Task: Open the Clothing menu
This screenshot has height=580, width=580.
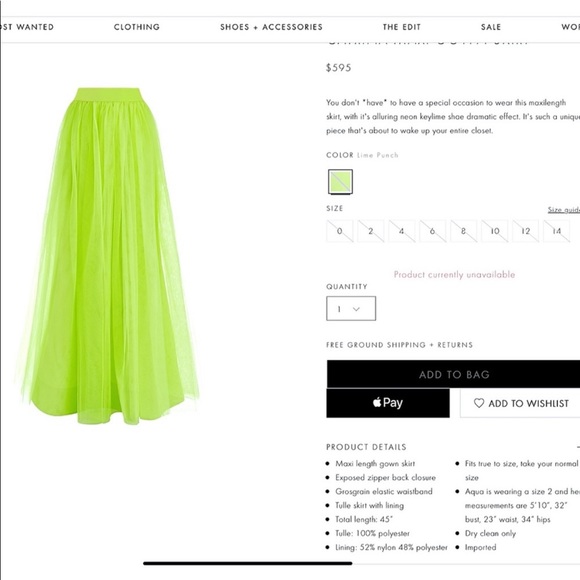Action: click(136, 27)
